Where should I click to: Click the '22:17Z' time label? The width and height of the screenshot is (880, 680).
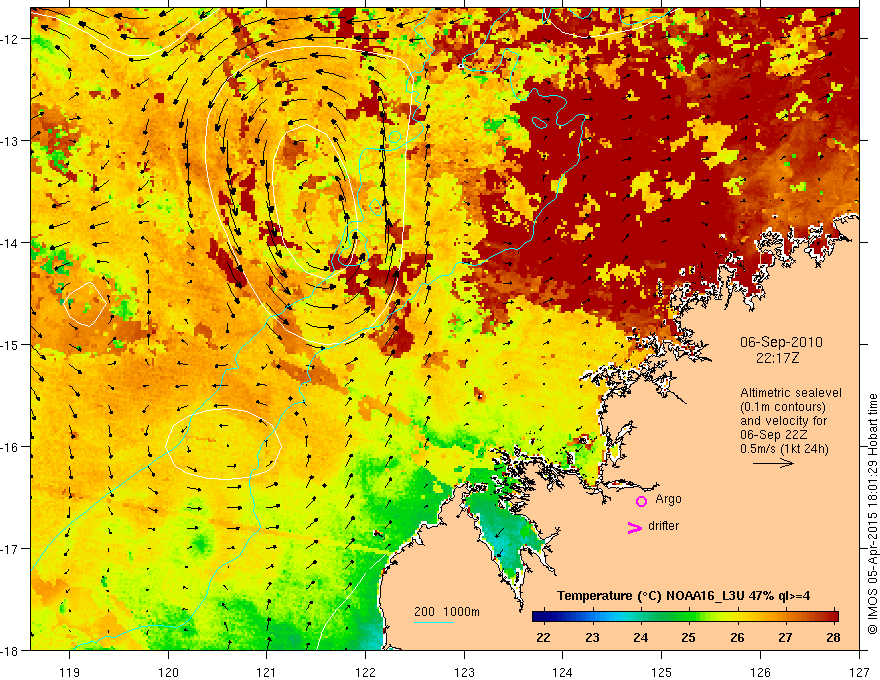point(777,358)
